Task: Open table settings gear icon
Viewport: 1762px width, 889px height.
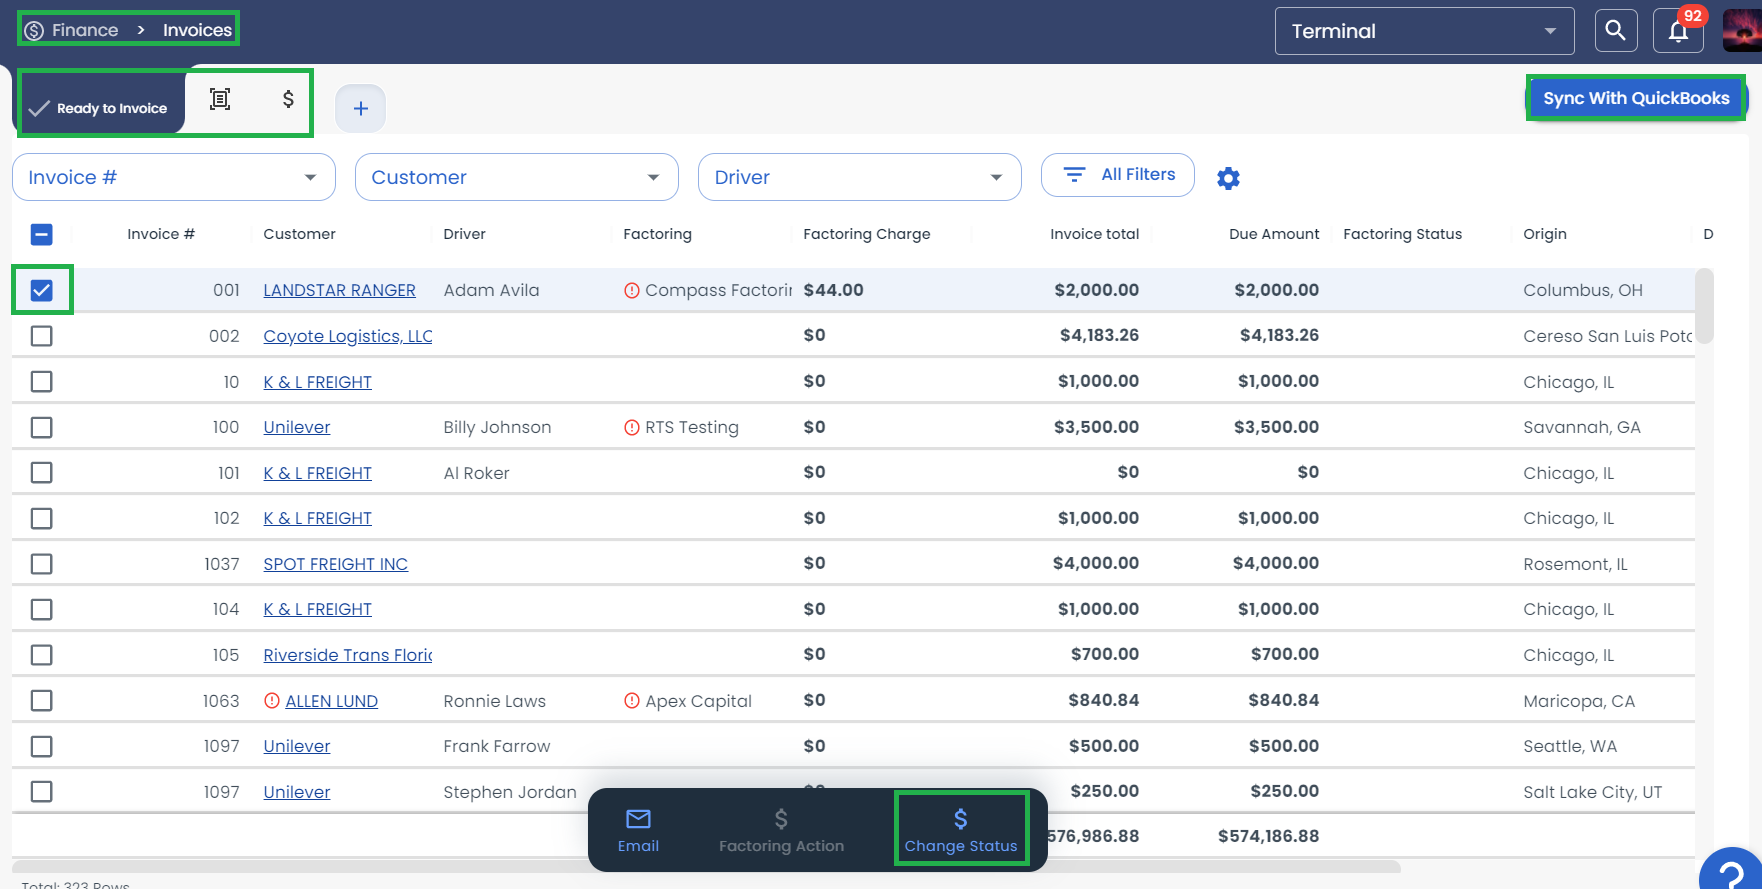Action: coord(1228,178)
